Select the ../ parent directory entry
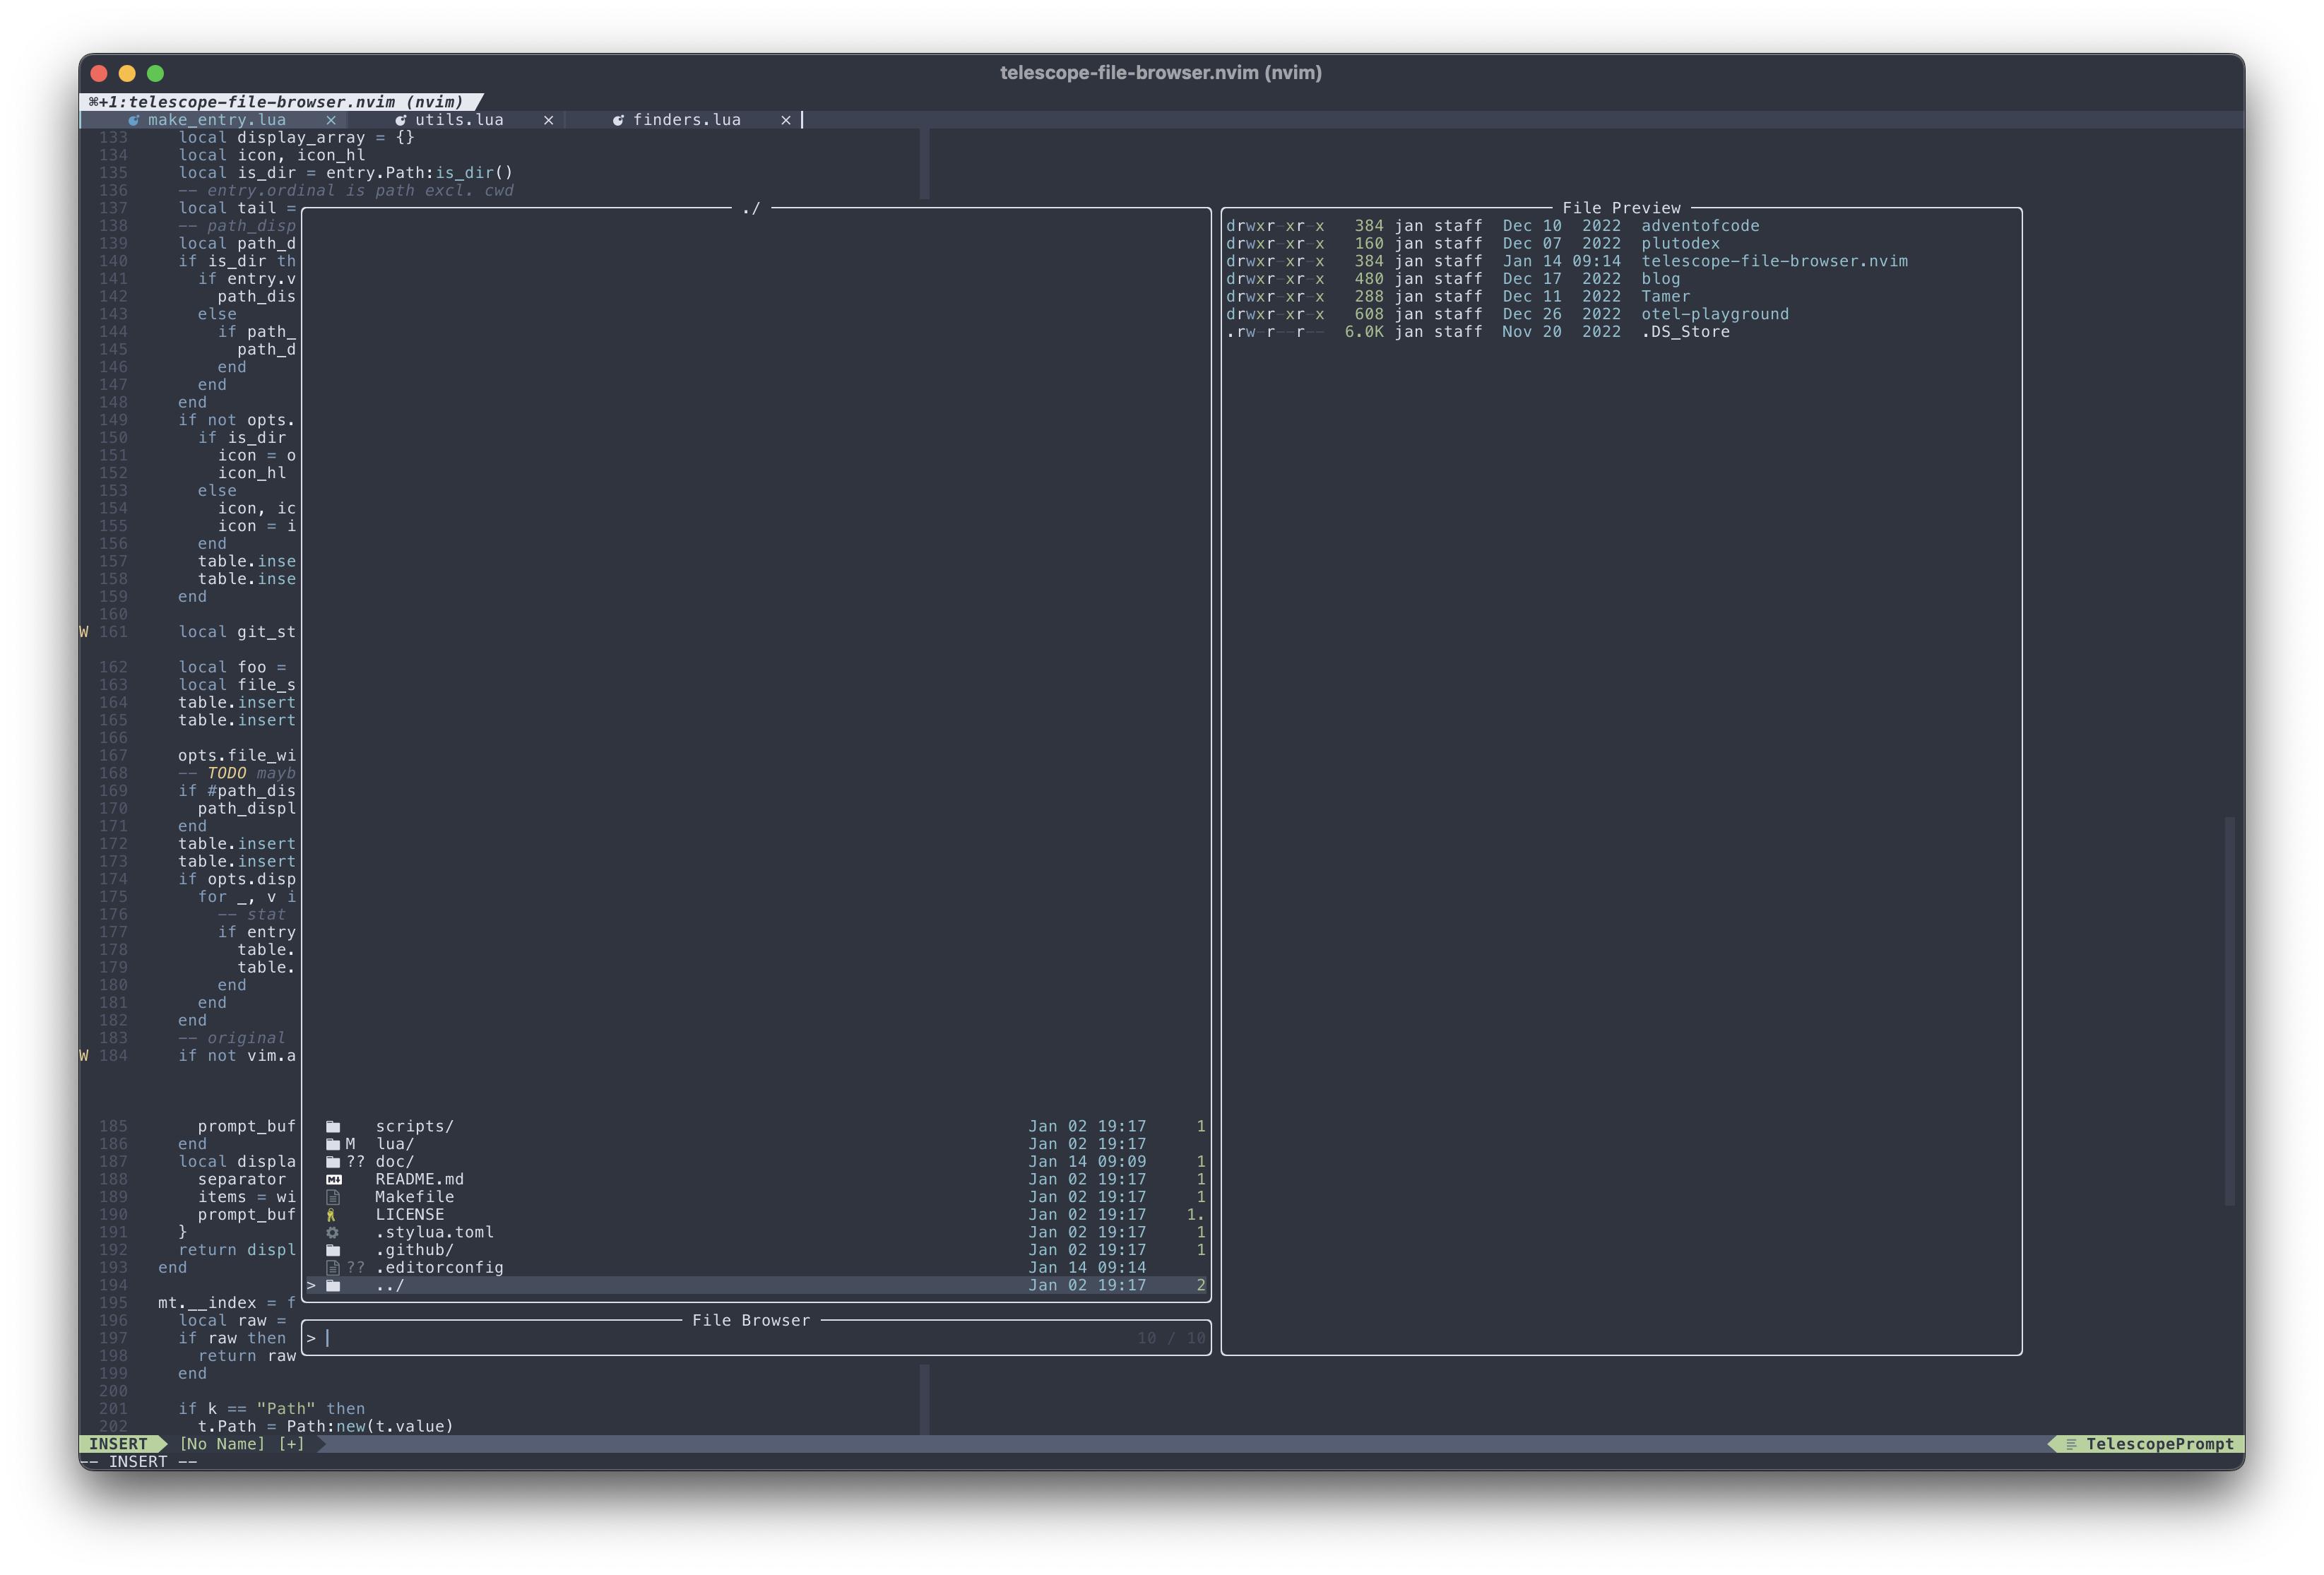This screenshot has width=2324, height=1575. pyautogui.click(x=390, y=1286)
